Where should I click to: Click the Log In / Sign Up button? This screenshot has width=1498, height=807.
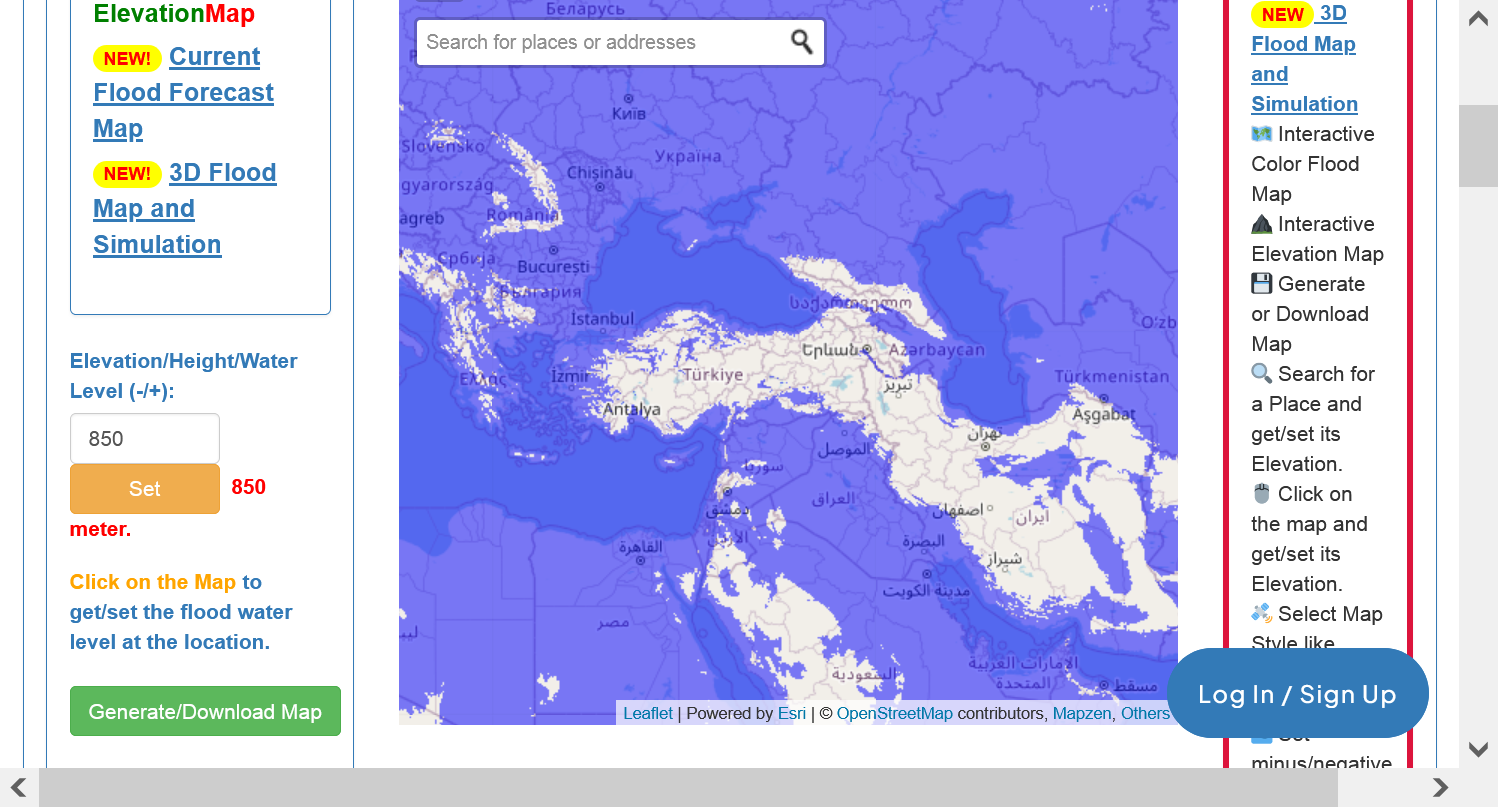(1298, 694)
